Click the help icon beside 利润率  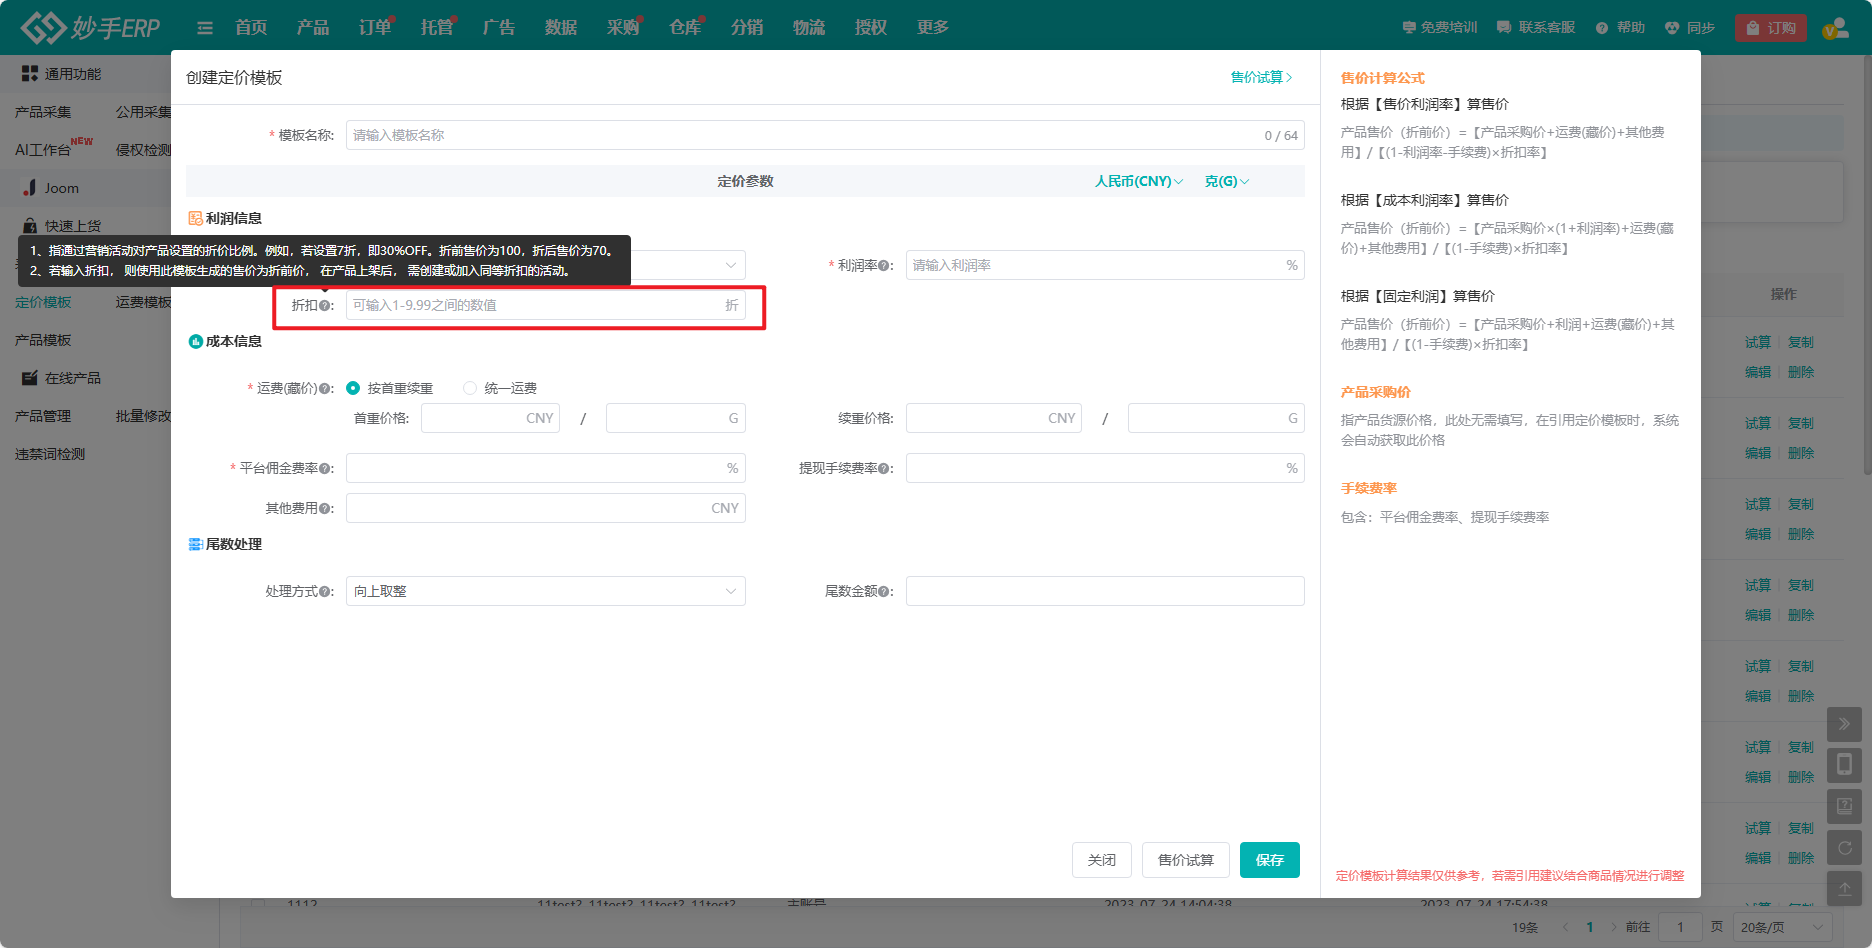[884, 266]
